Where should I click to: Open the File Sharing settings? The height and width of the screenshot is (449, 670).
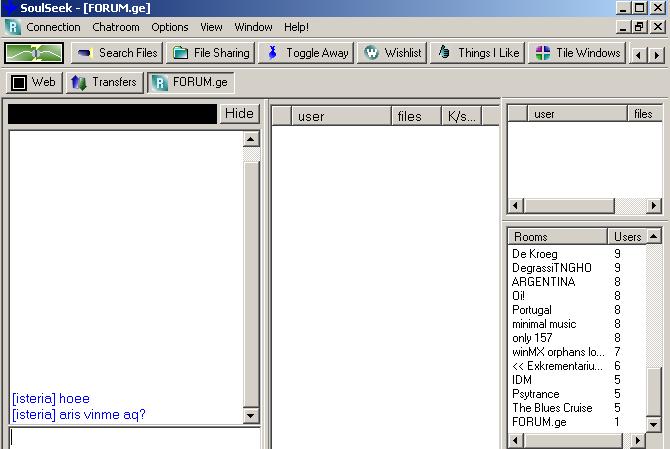211,53
